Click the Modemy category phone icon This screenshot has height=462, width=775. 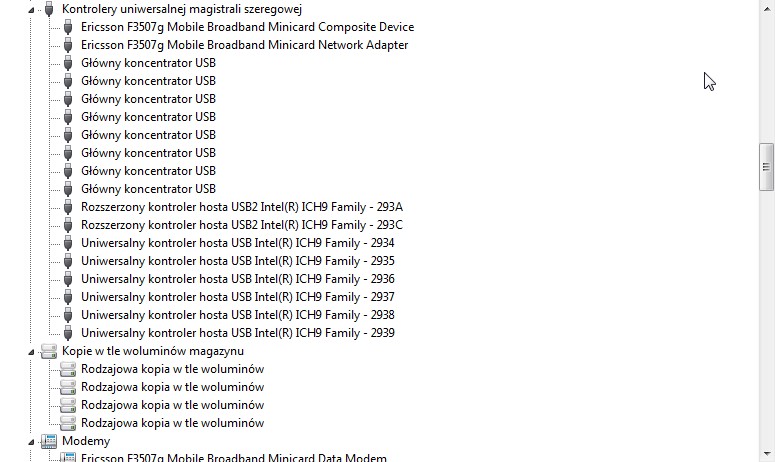49,441
